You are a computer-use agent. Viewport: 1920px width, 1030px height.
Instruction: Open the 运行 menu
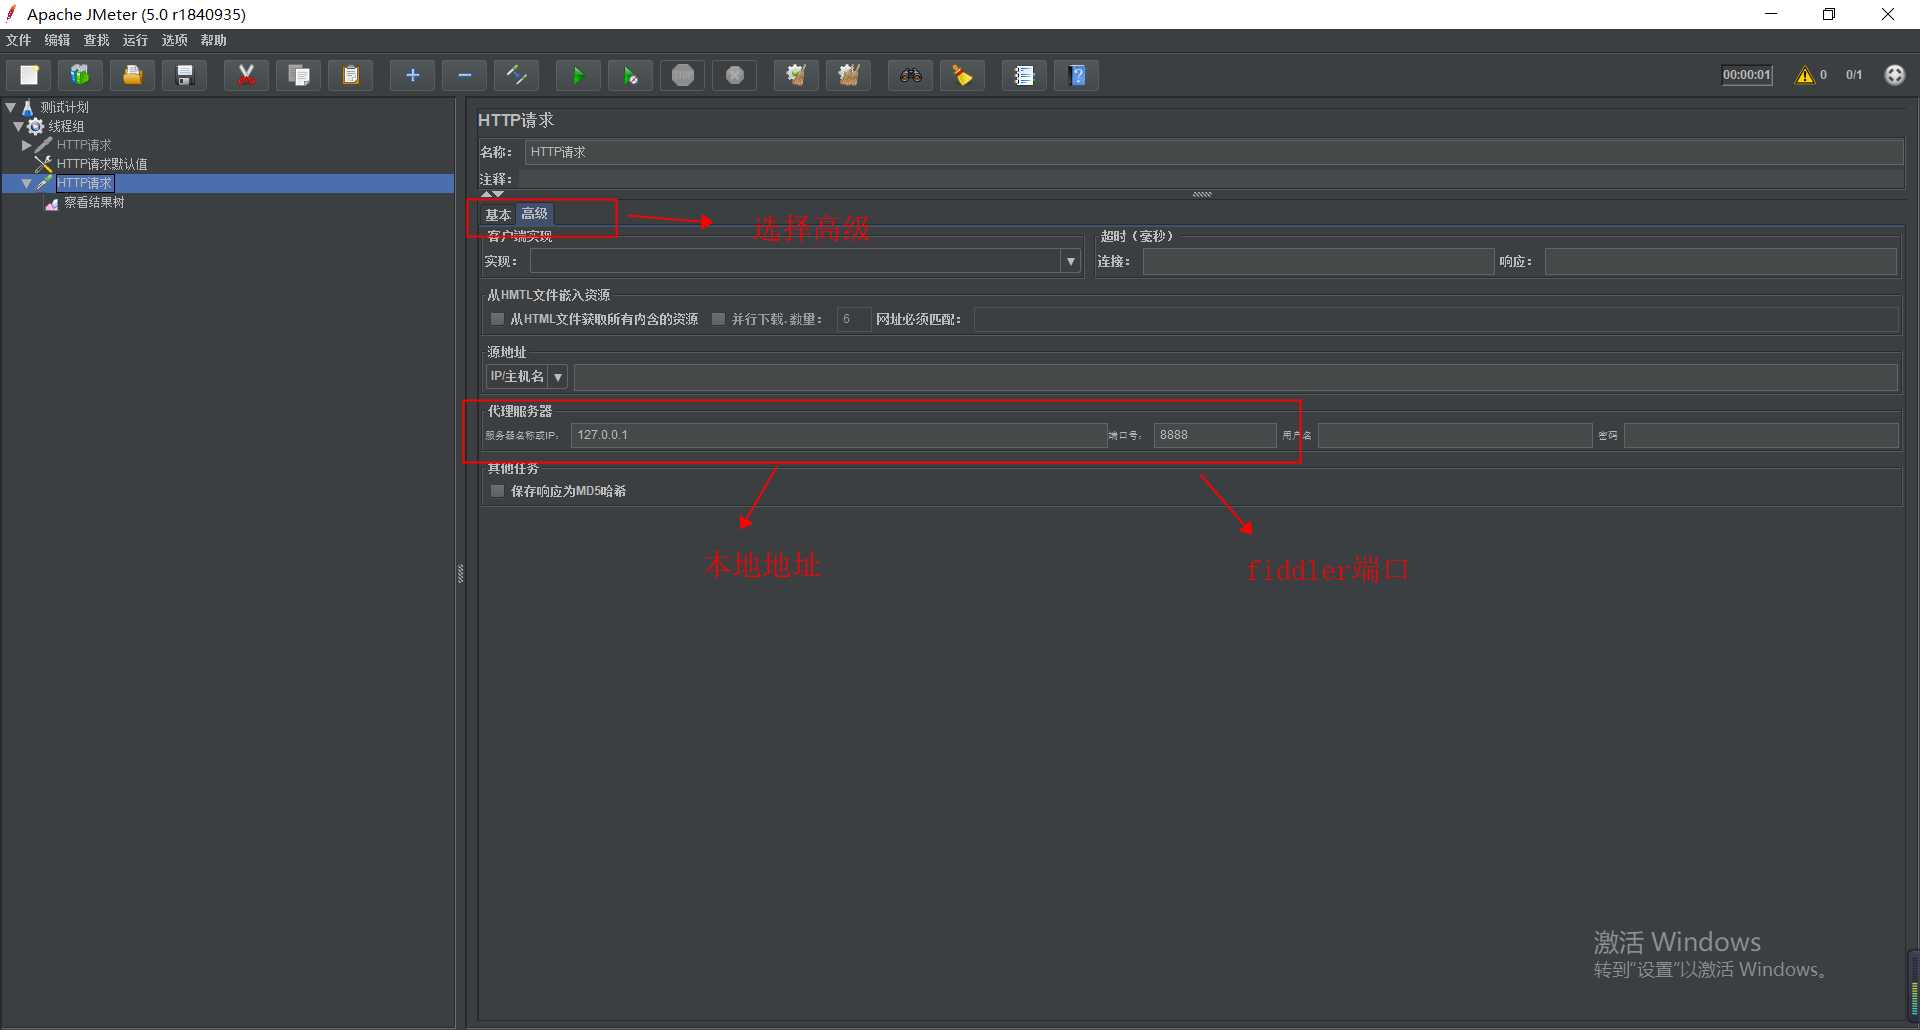(x=135, y=40)
